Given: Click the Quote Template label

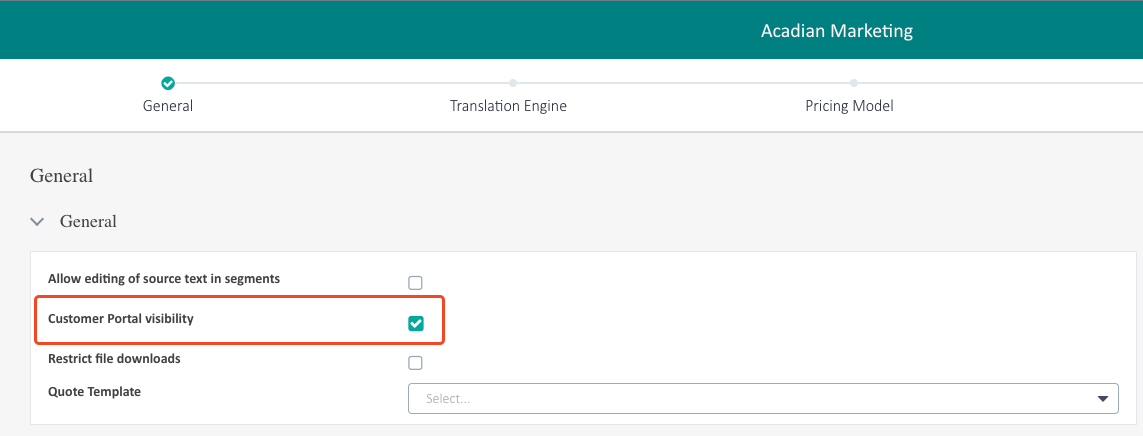Looking at the screenshot, I should [94, 392].
